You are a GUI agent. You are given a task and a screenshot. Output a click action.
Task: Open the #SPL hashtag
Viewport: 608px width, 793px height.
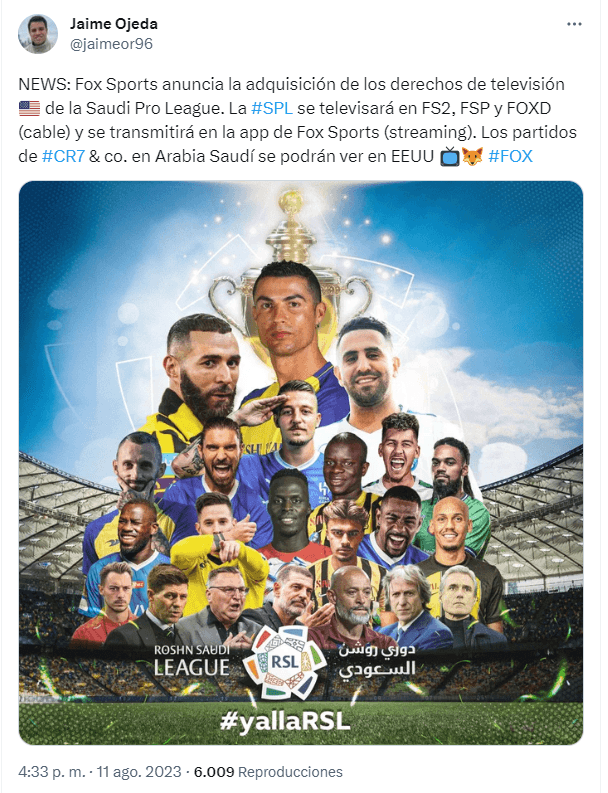pyautogui.click(x=272, y=108)
